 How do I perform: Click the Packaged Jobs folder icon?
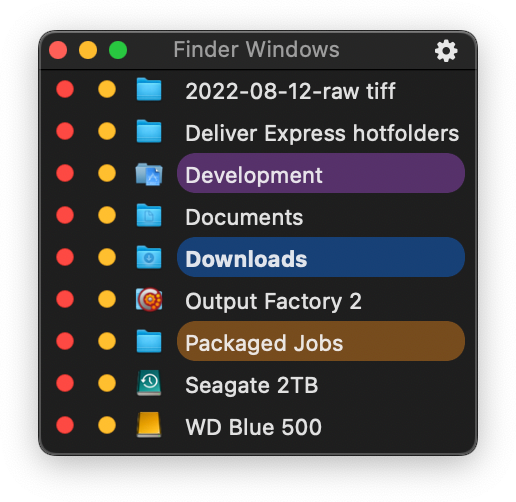point(149,341)
